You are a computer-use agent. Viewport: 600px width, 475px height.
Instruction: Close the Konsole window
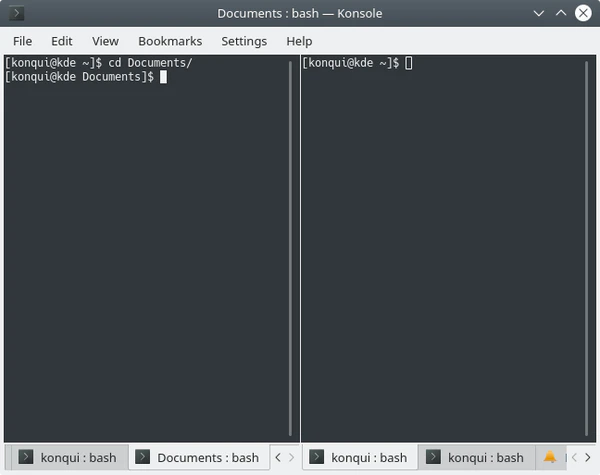point(583,14)
